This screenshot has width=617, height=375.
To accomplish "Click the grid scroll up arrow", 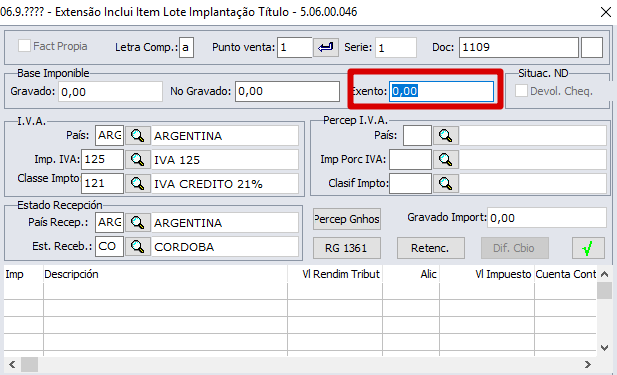I will pyautogui.click(x=605, y=274).
